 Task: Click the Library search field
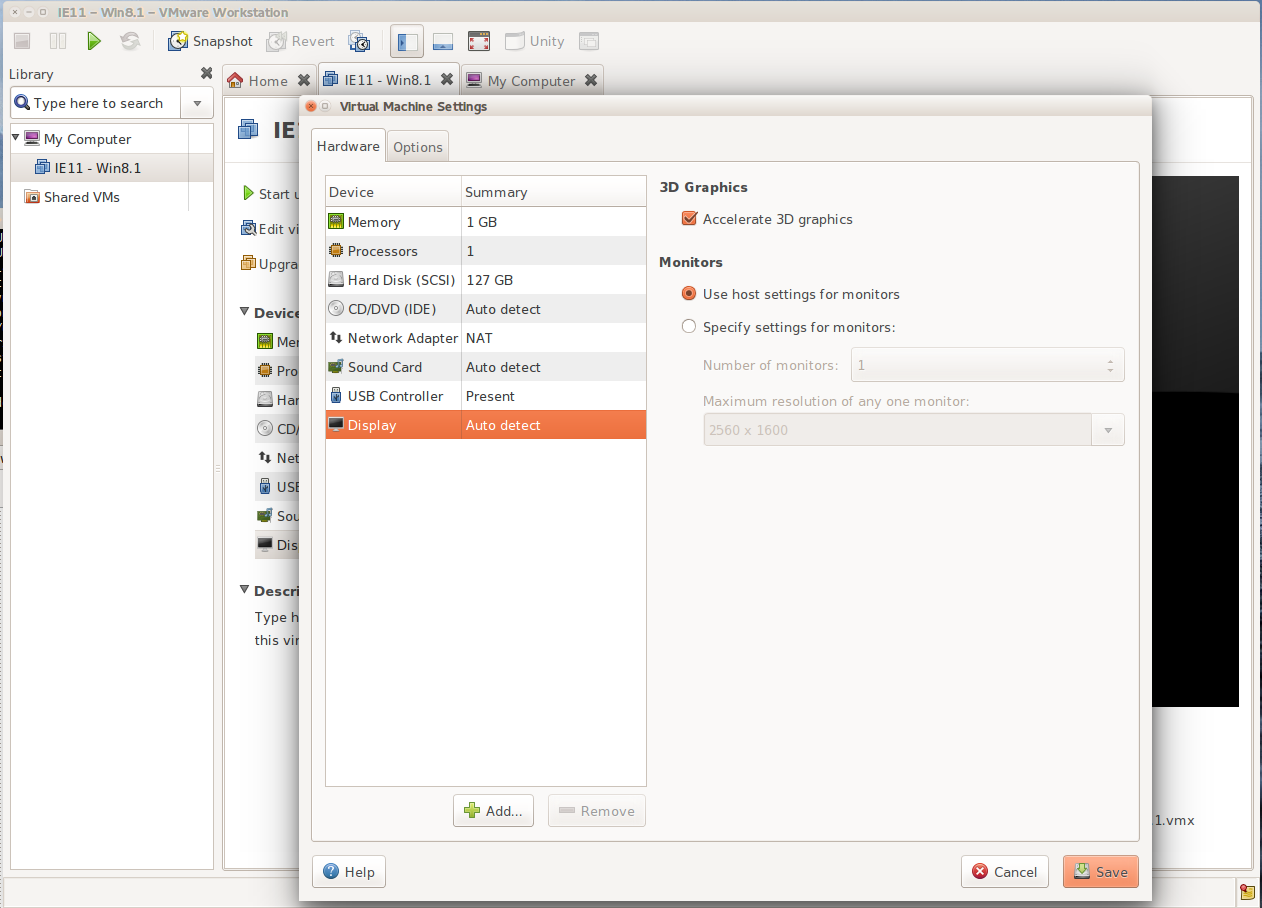tap(95, 103)
